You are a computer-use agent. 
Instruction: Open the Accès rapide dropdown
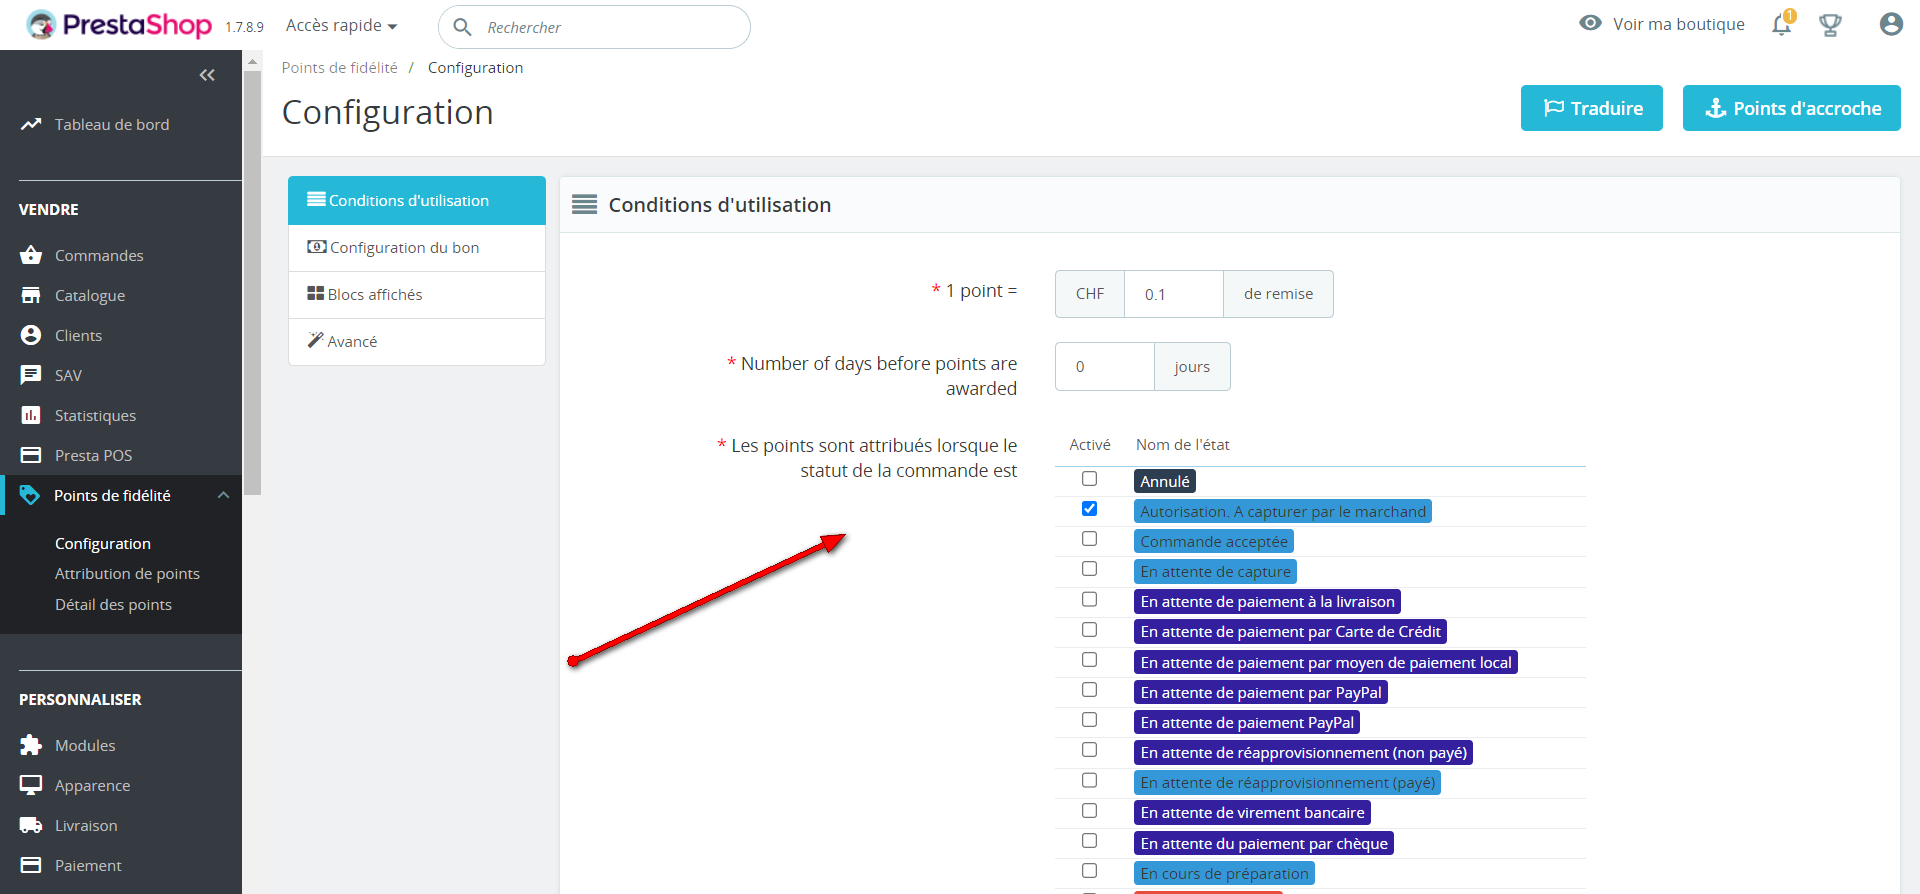[x=341, y=25]
